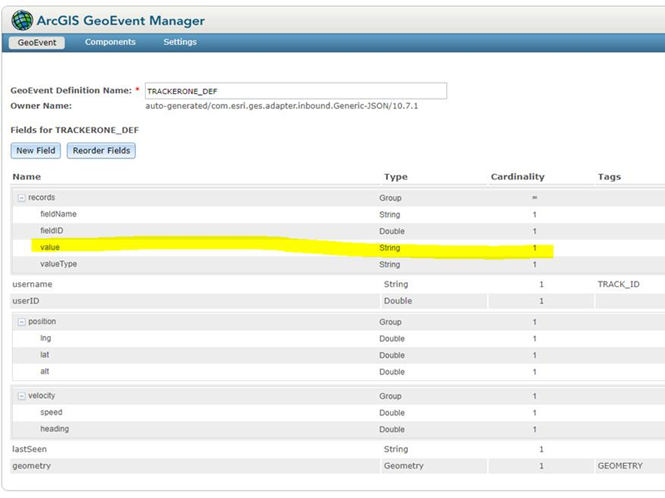Click the userID field name
The width and height of the screenshot is (665, 498).
click(x=26, y=301)
